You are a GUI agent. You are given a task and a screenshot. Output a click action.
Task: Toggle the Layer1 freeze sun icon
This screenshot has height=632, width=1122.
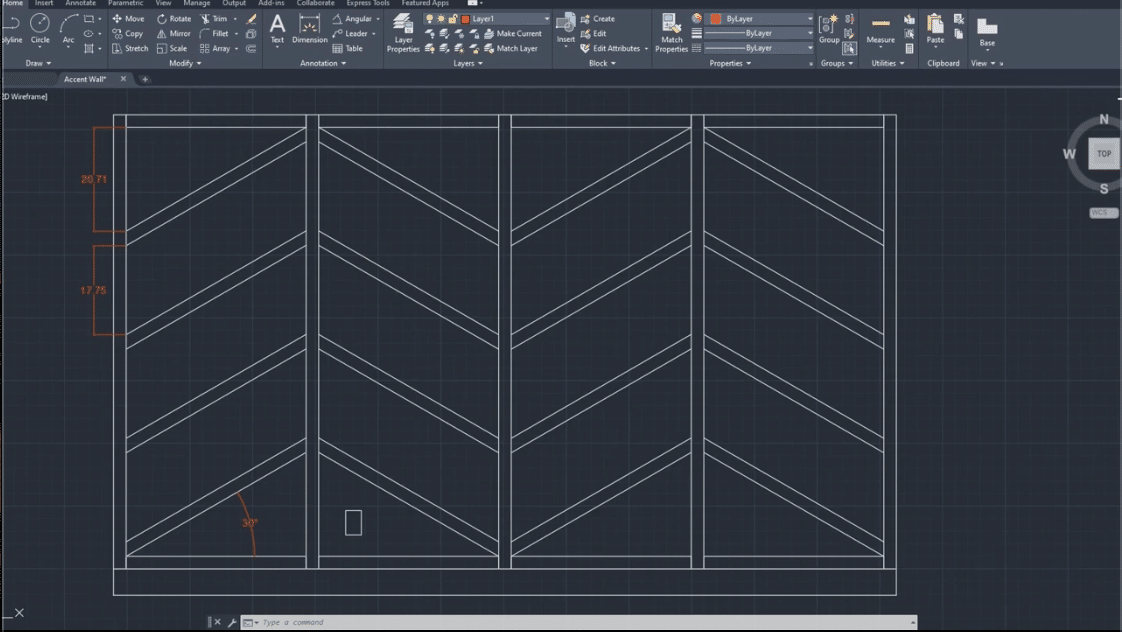[442, 19]
